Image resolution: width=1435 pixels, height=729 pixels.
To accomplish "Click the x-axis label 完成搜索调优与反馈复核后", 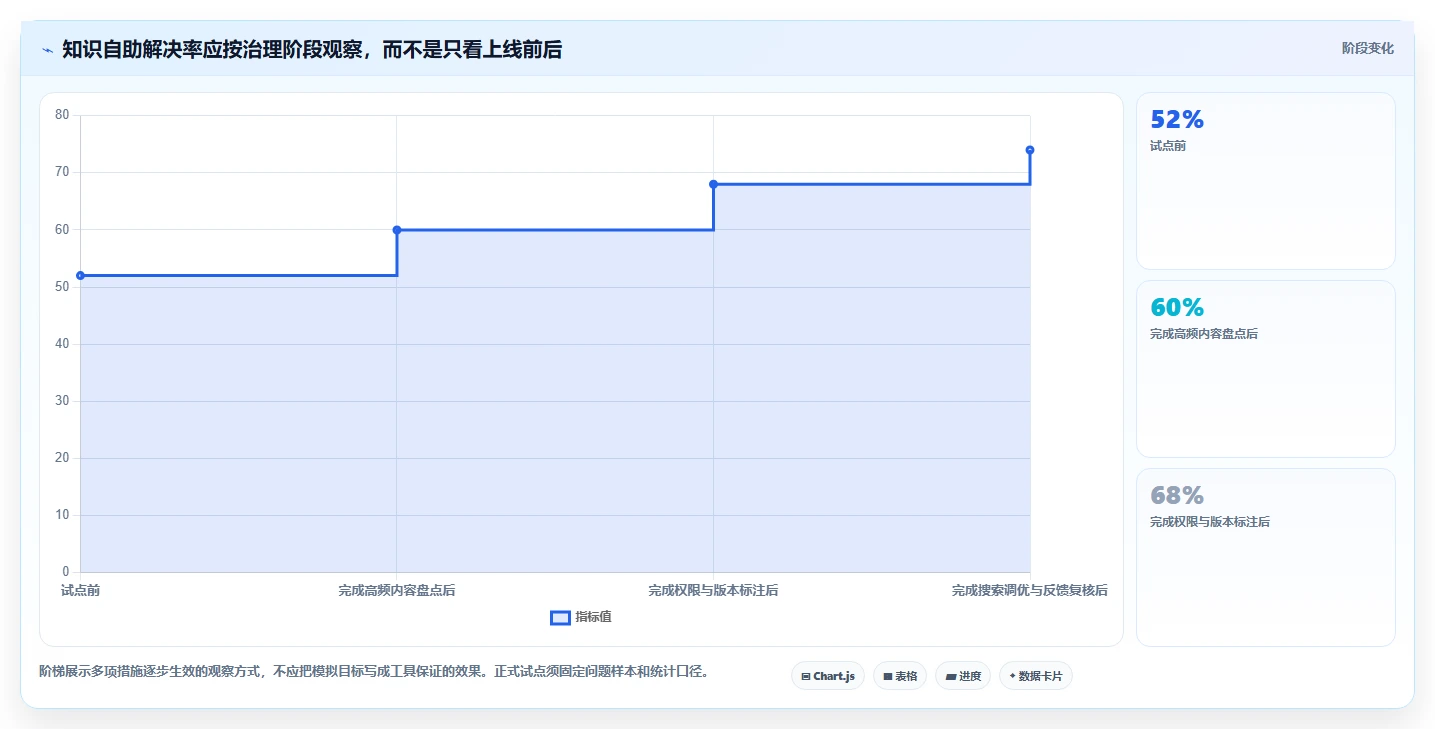I will pyautogui.click(x=1030, y=591).
